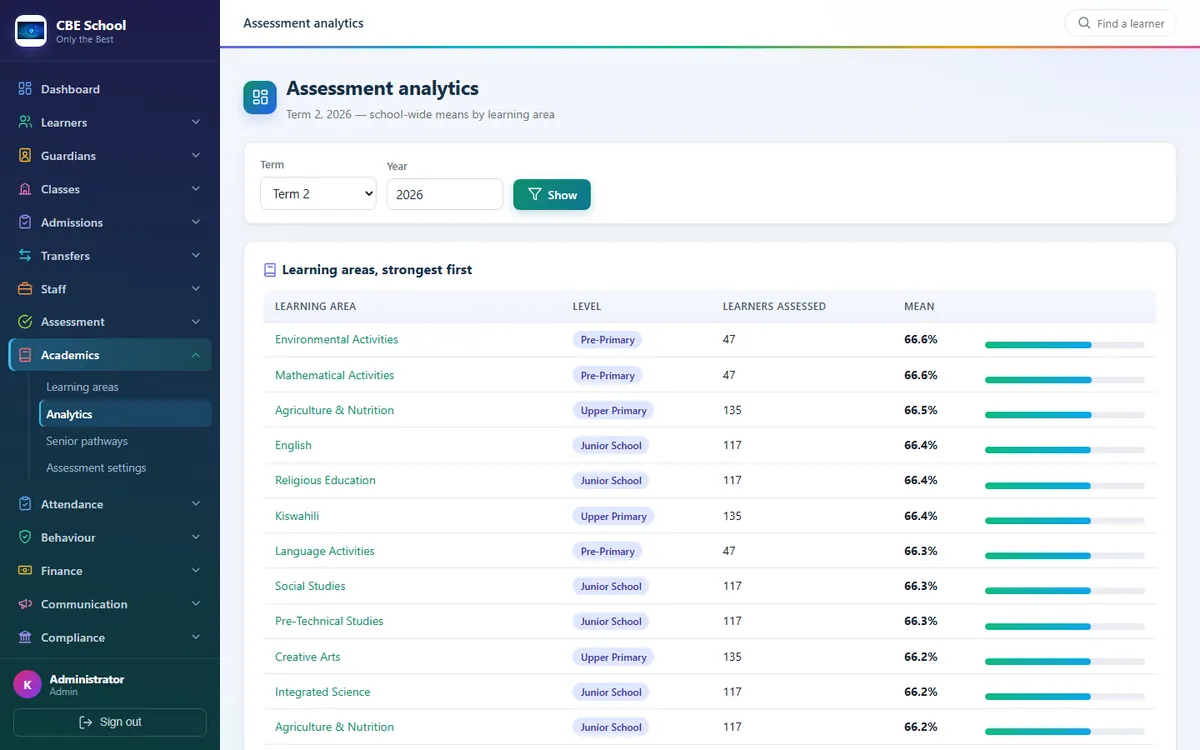The image size is (1200, 750).
Task: Click the Academics book icon
Action: coord(25,355)
